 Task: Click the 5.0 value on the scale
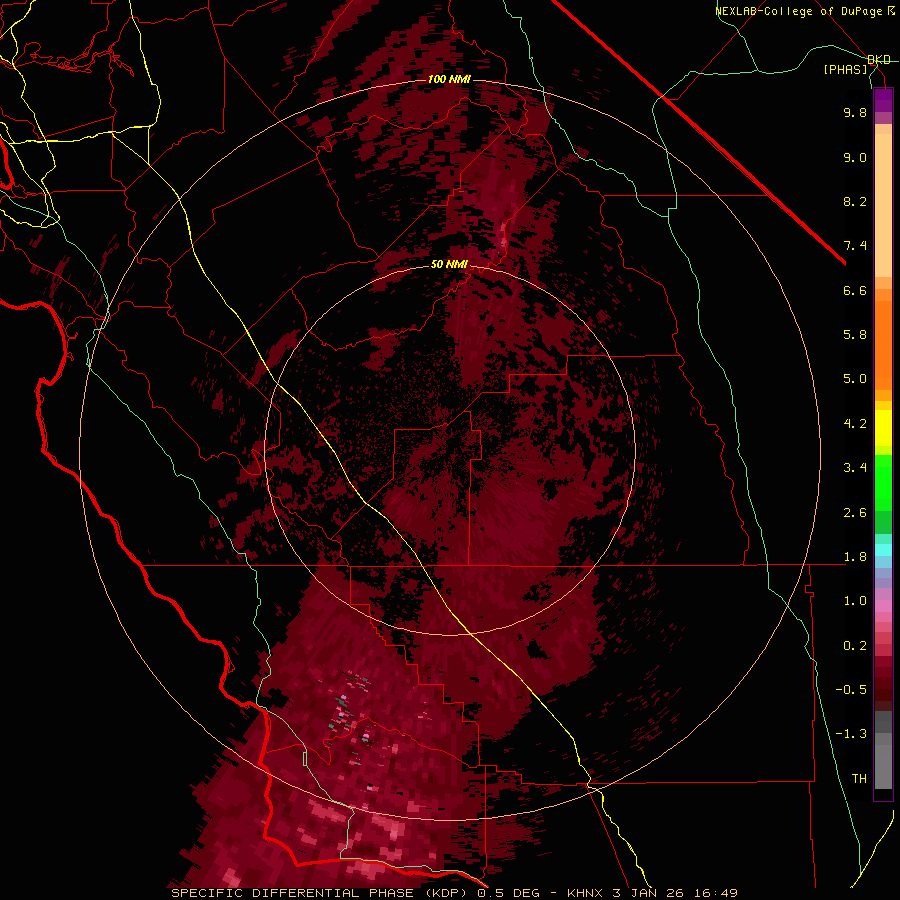tap(855, 379)
